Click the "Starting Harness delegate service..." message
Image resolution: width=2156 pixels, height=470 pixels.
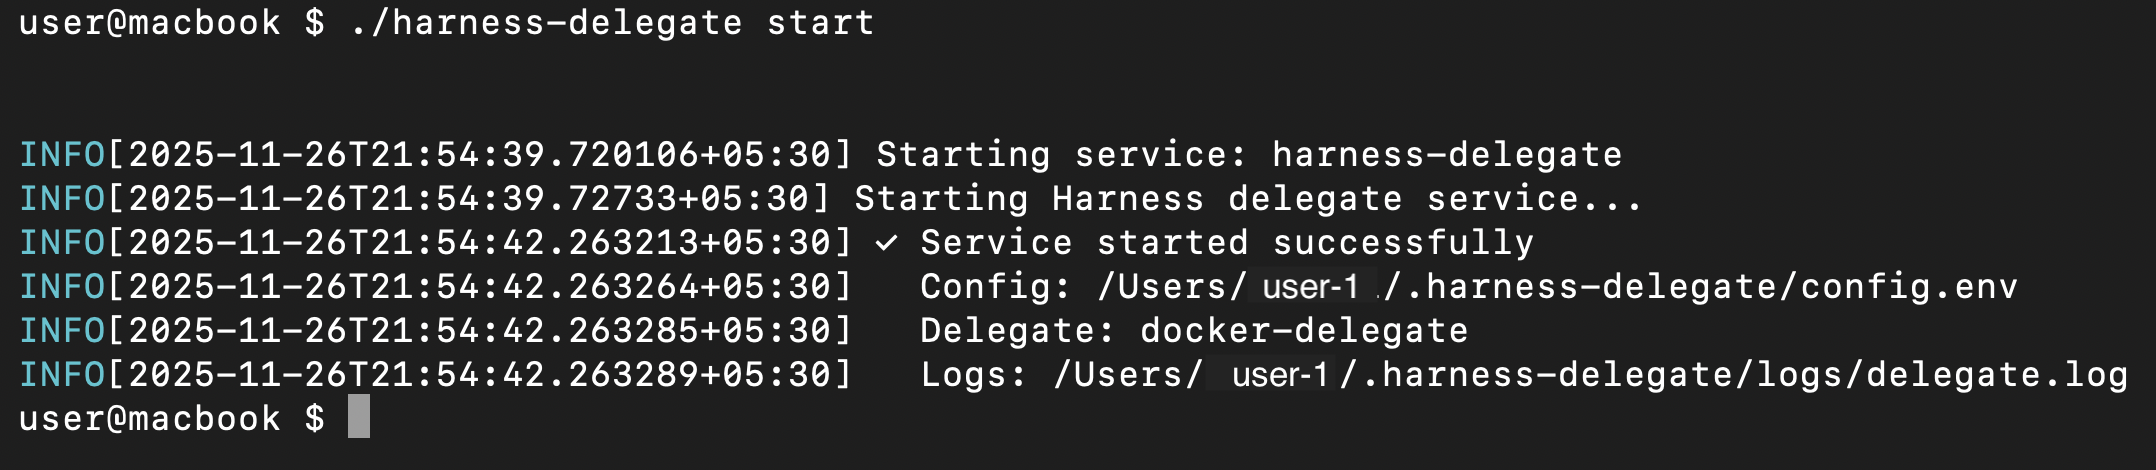(1247, 199)
